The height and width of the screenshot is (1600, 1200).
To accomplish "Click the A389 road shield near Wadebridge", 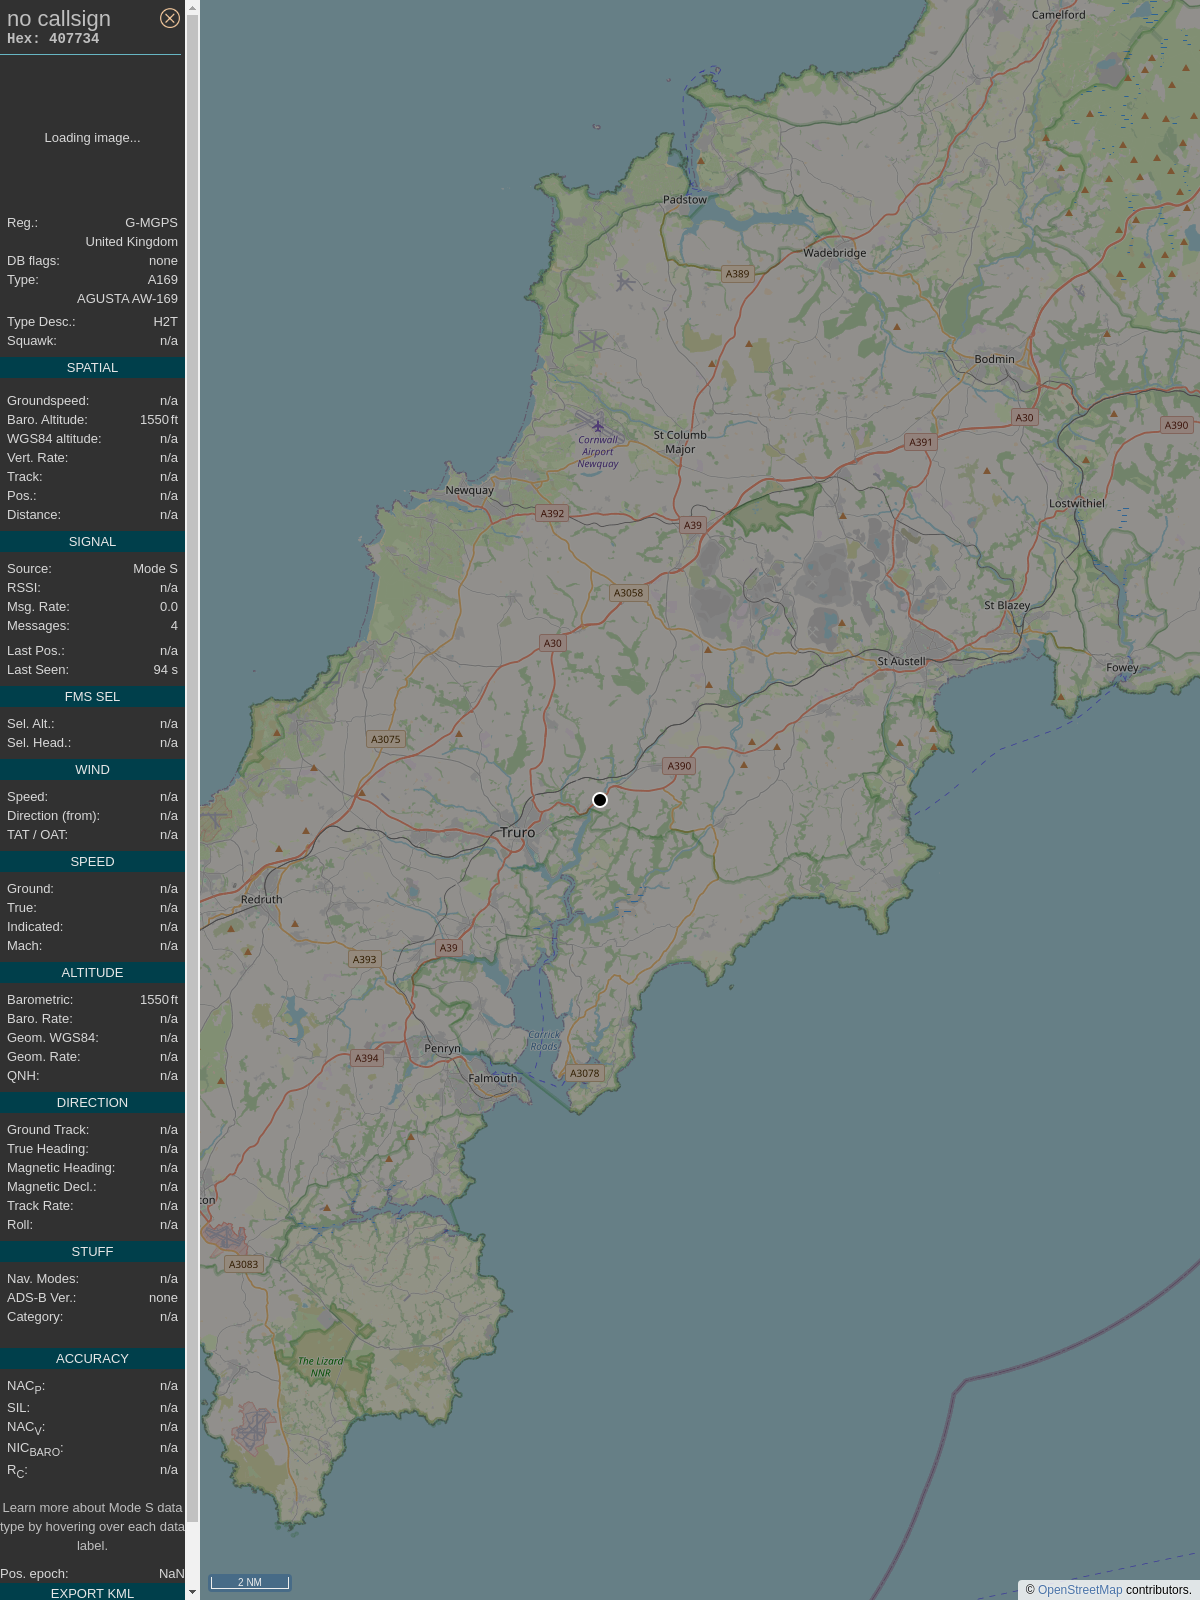I will [x=738, y=274].
